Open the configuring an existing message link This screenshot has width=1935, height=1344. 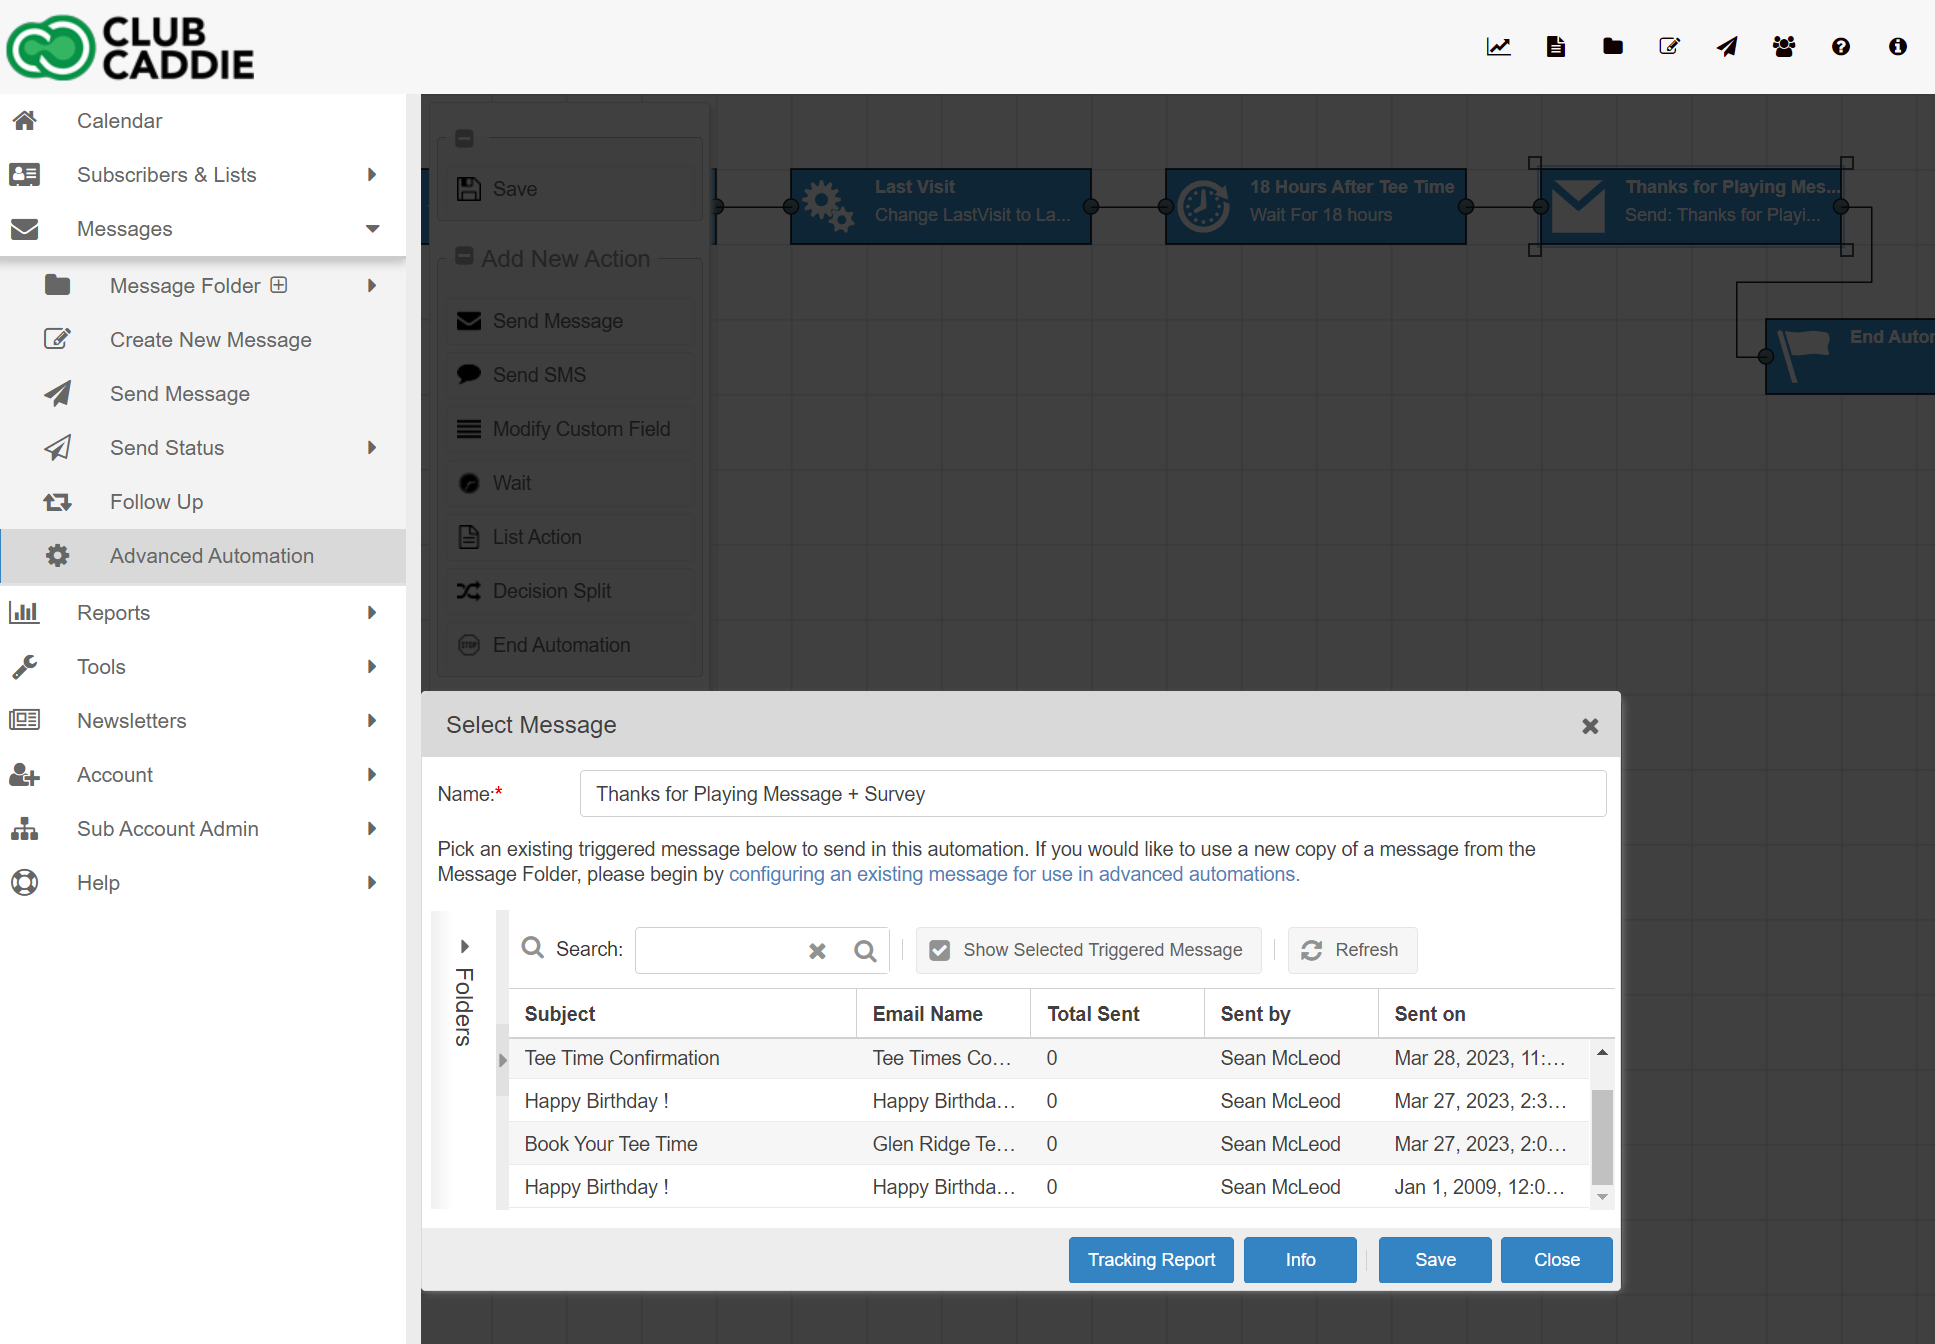[x=1013, y=874]
